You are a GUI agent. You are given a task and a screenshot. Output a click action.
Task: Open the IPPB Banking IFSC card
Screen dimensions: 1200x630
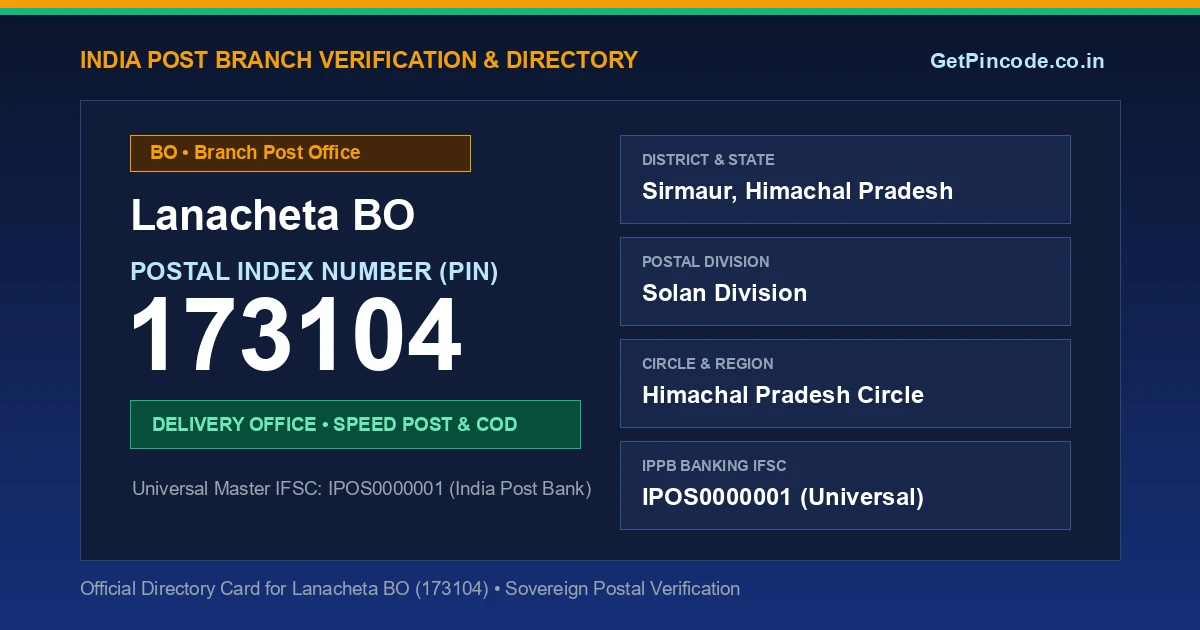point(845,485)
